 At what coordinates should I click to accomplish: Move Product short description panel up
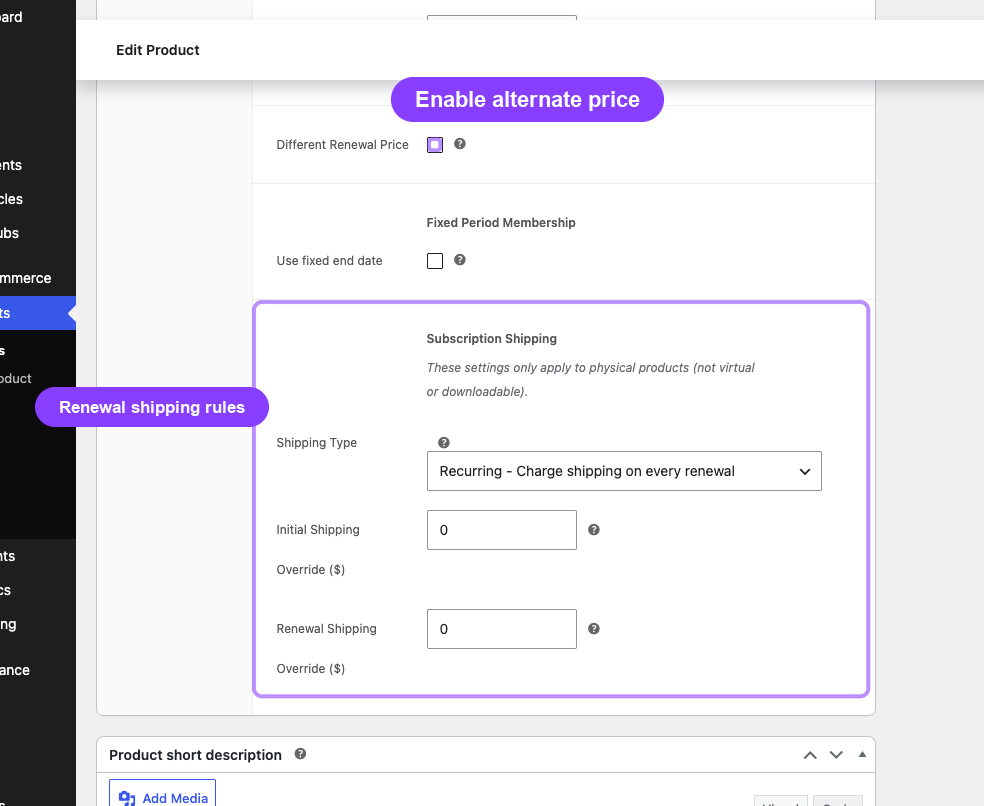click(x=810, y=755)
